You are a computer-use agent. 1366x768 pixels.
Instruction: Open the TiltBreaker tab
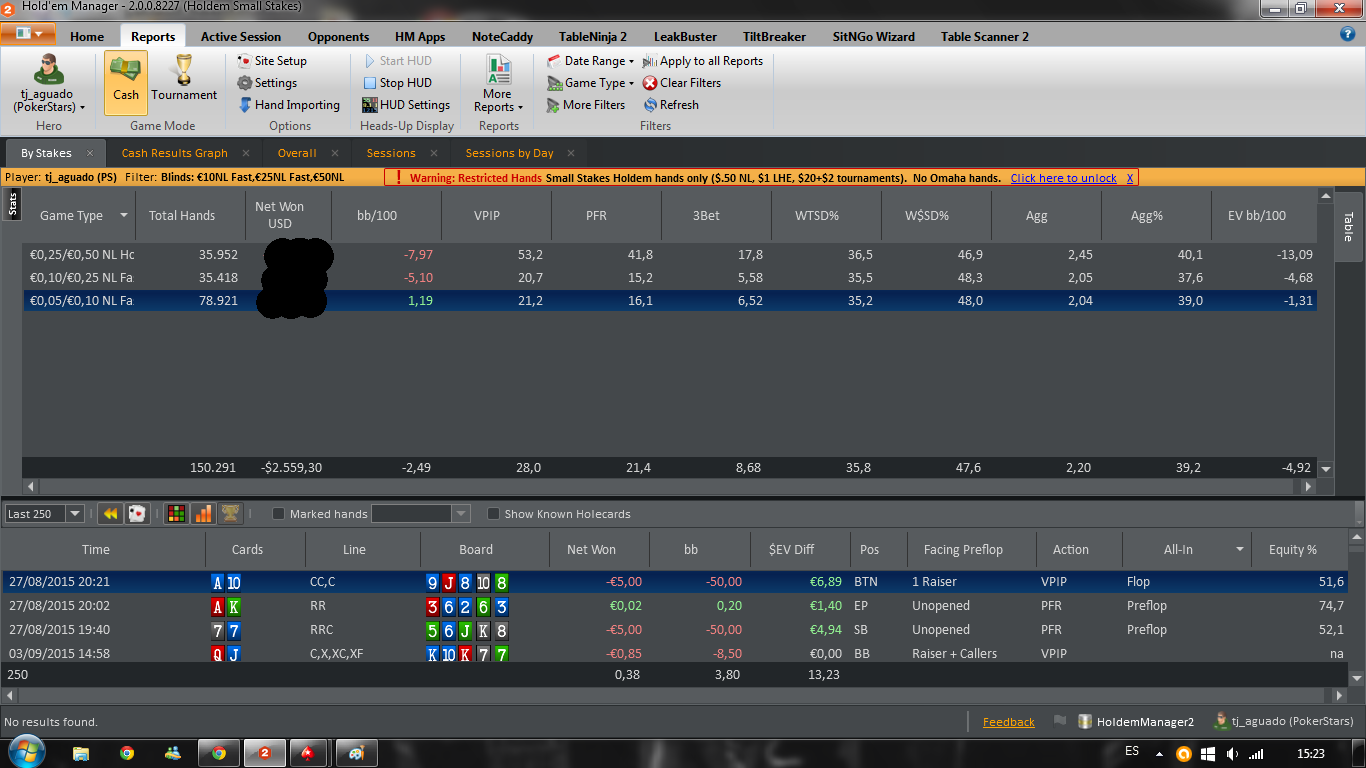tap(774, 36)
